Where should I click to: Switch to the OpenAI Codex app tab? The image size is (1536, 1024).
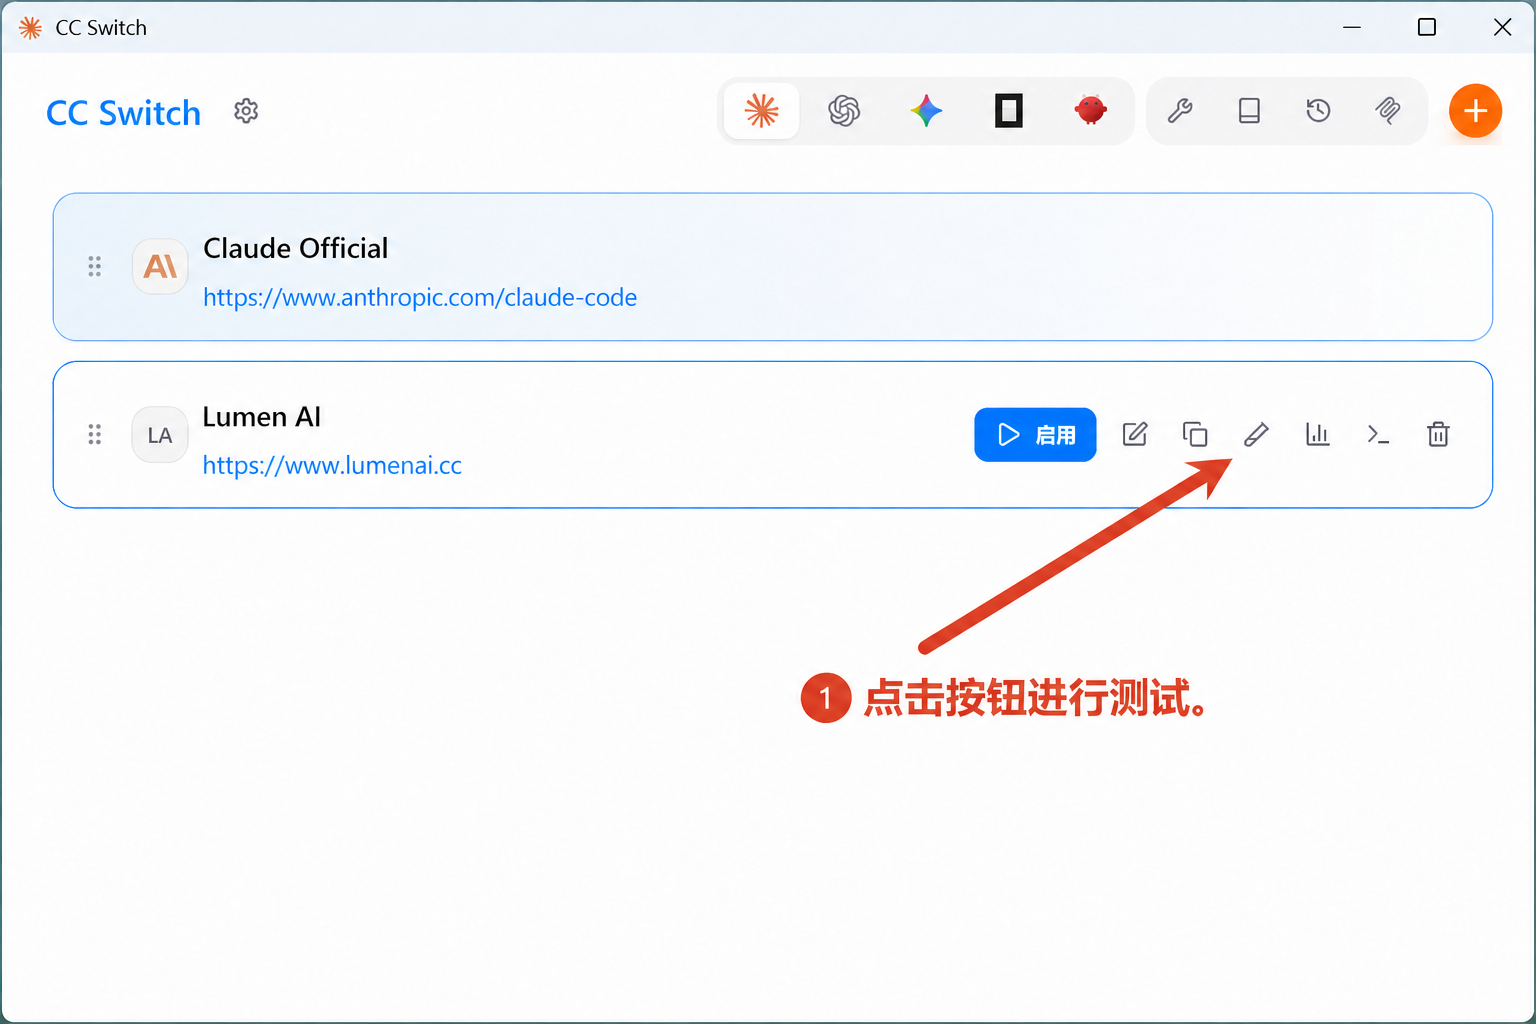coord(844,110)
